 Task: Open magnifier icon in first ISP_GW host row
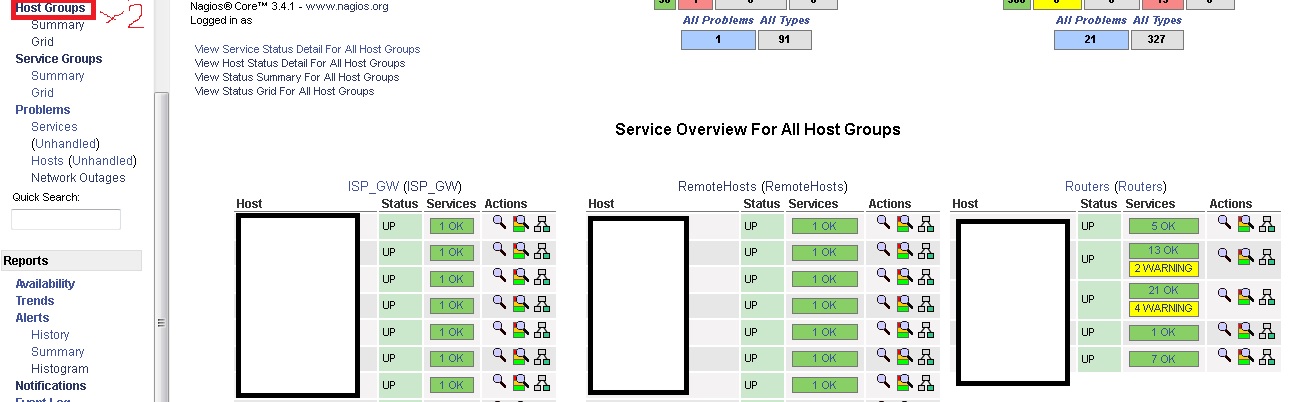[x=499, y=225]
